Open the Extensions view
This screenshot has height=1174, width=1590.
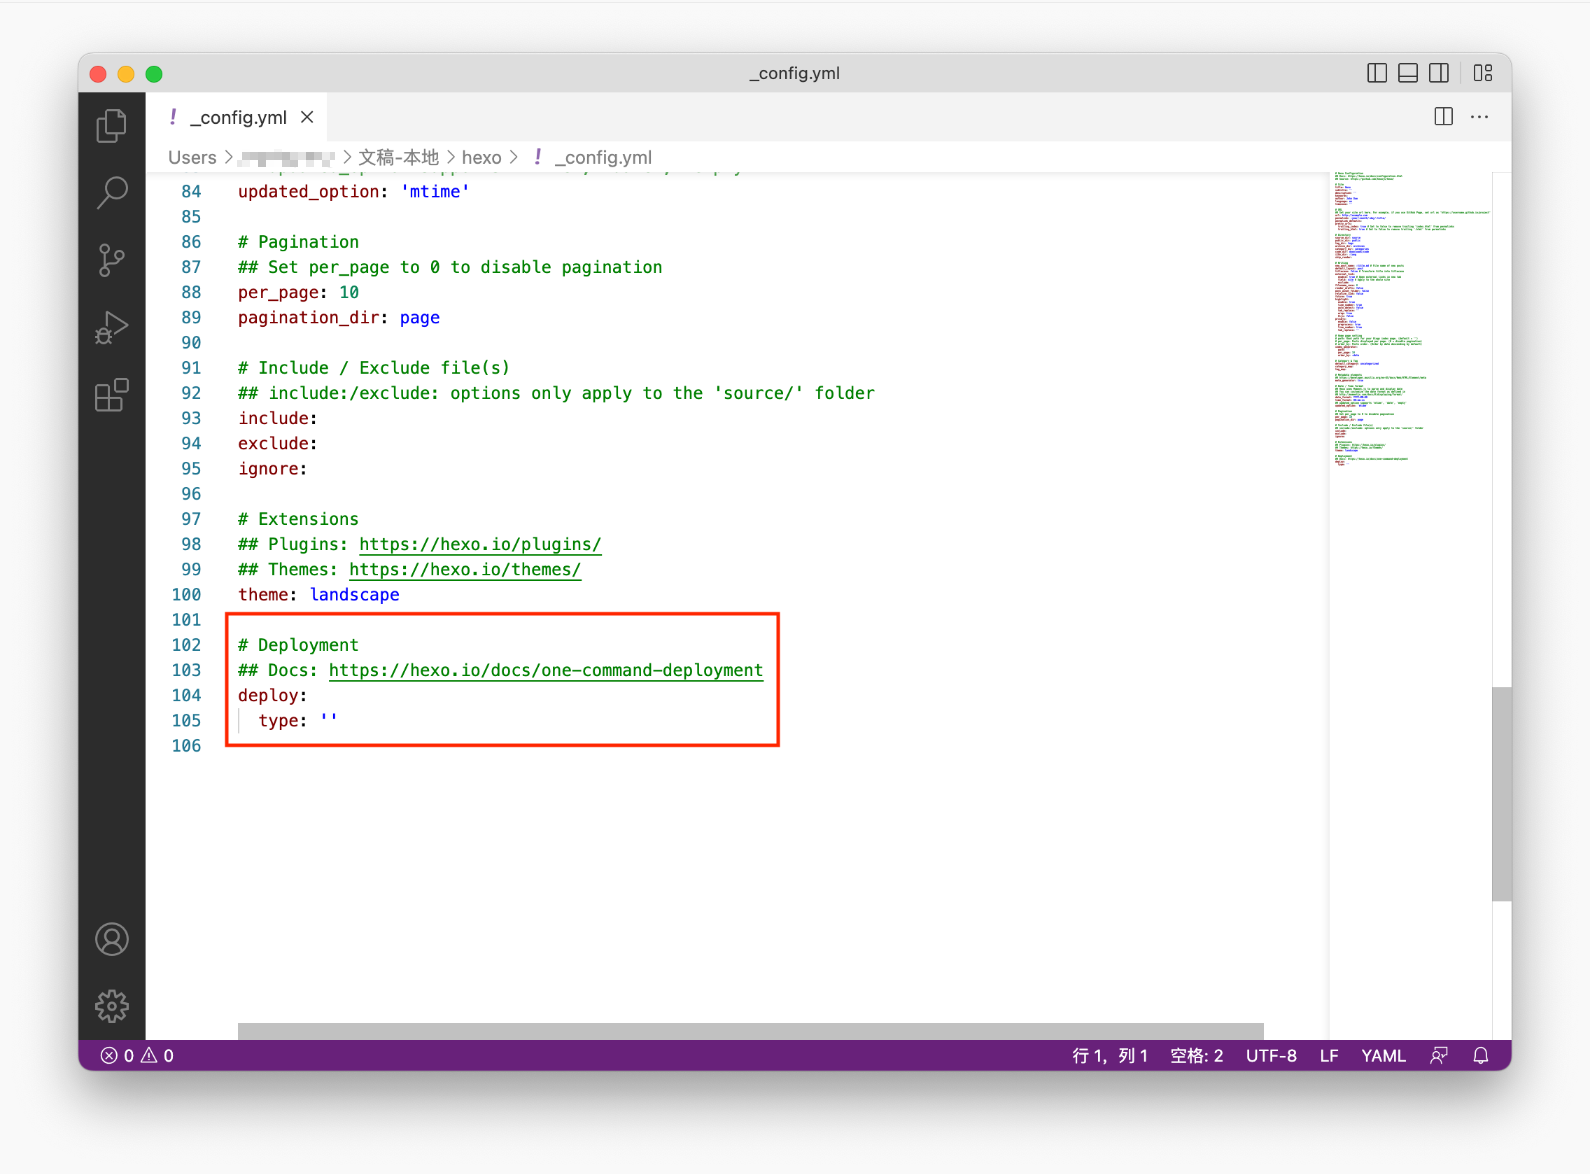click(112, 395)
